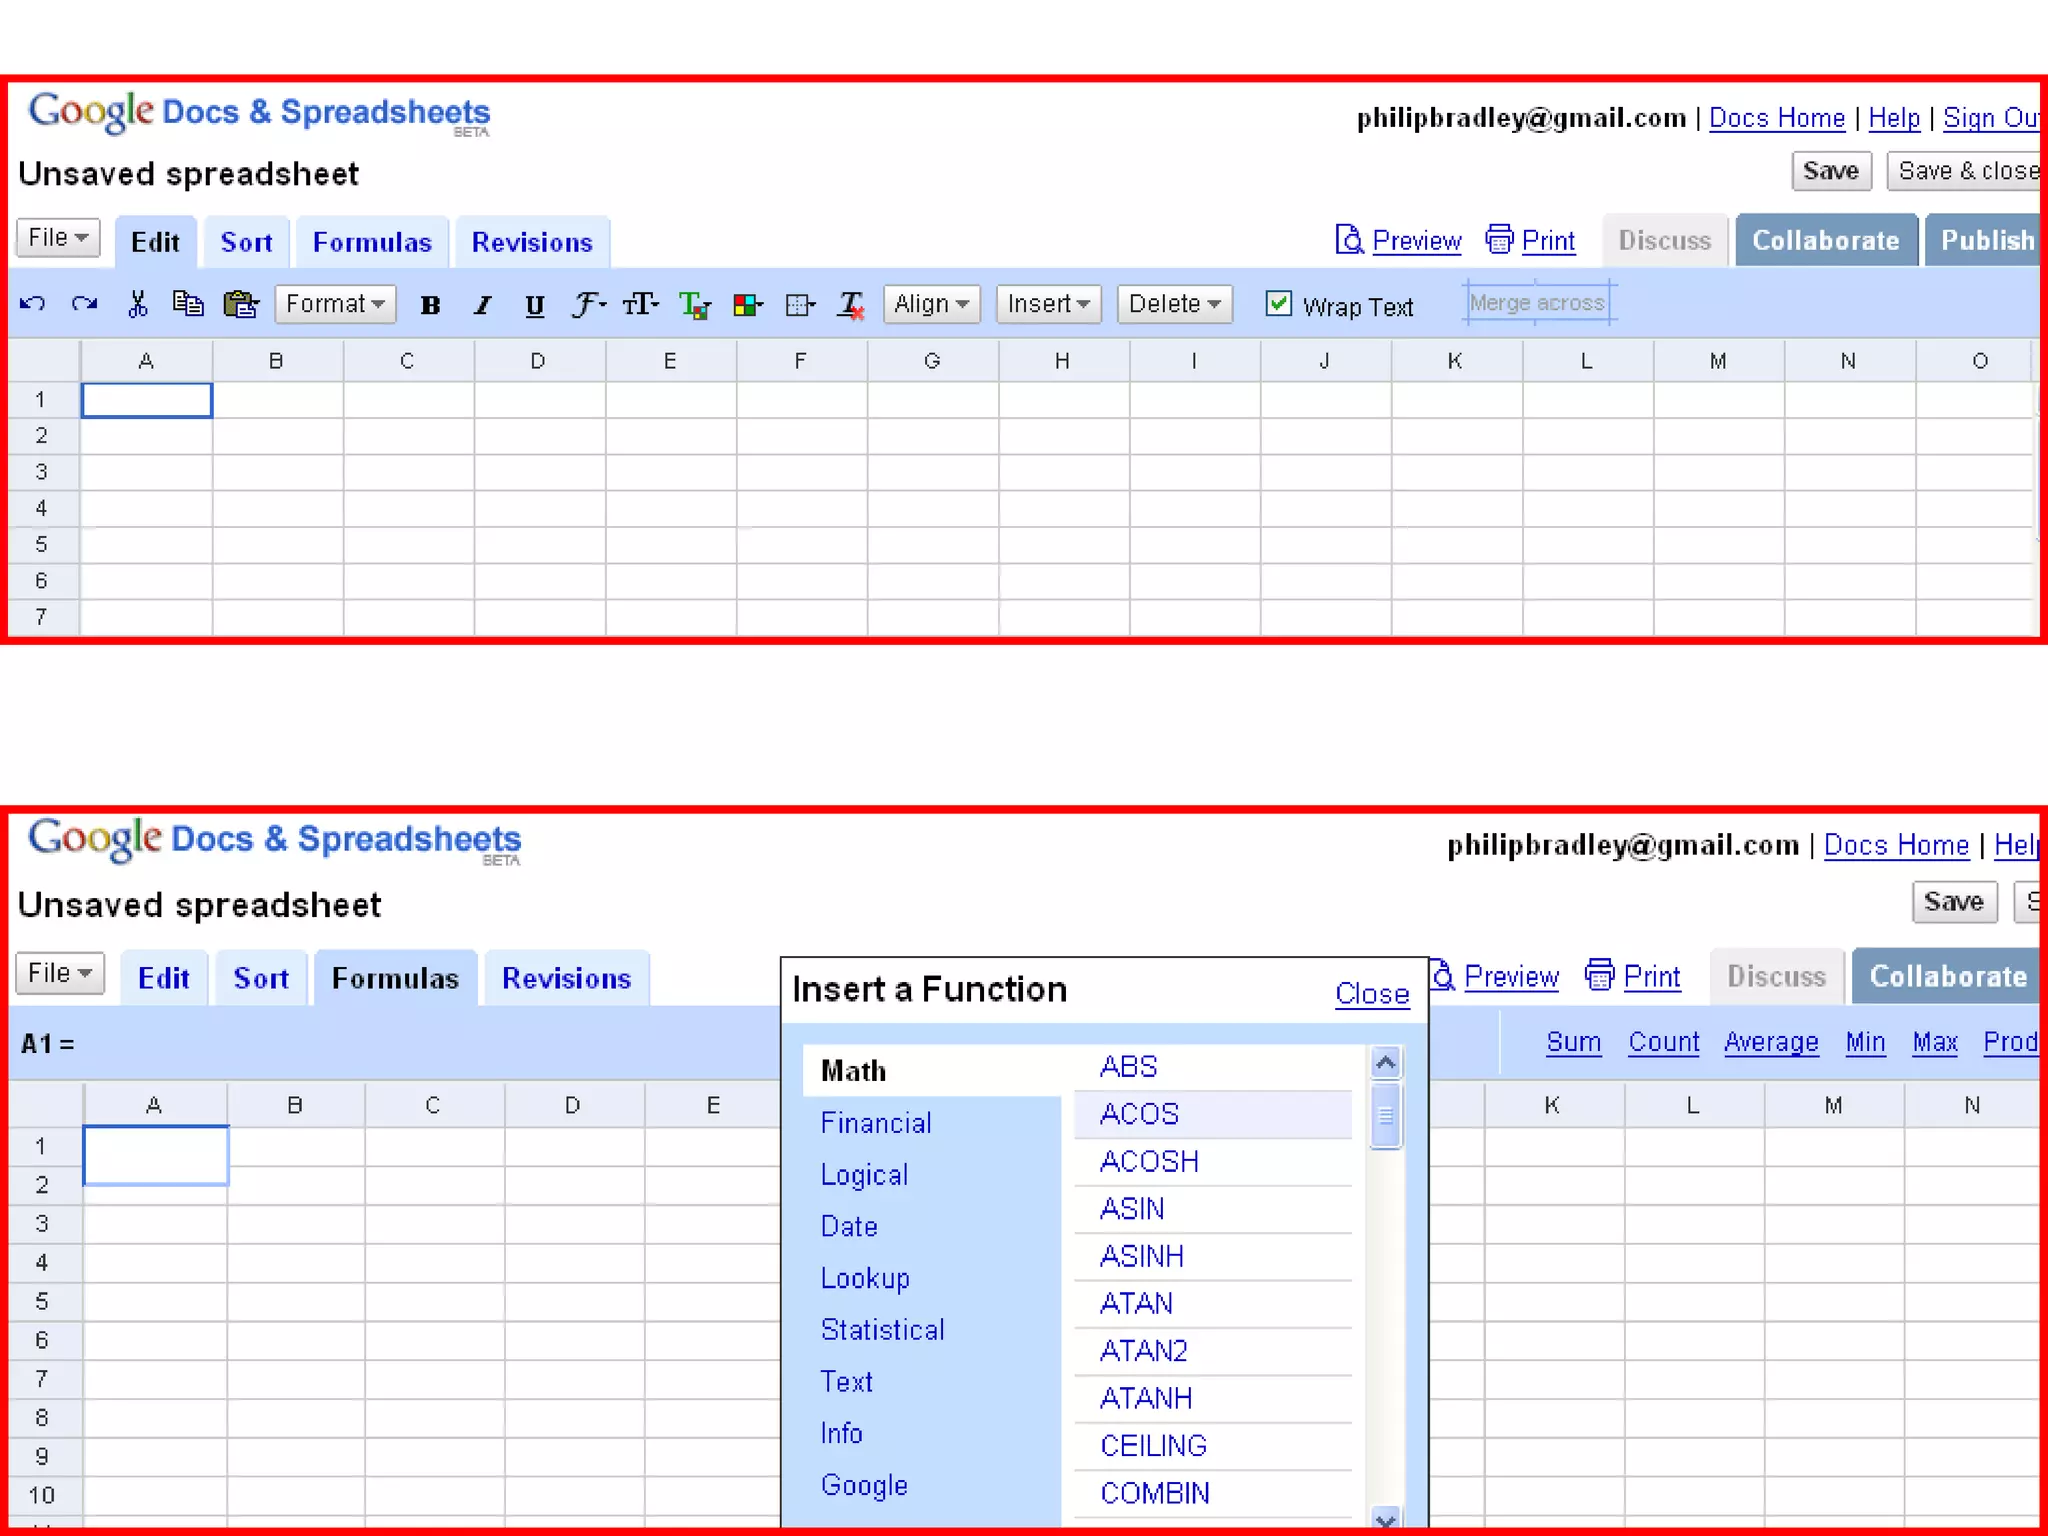Screen dimensions: 2048x1536
Task: Open the Align dropdown menu
Action: pyautogui.click(x=931, y=304)
